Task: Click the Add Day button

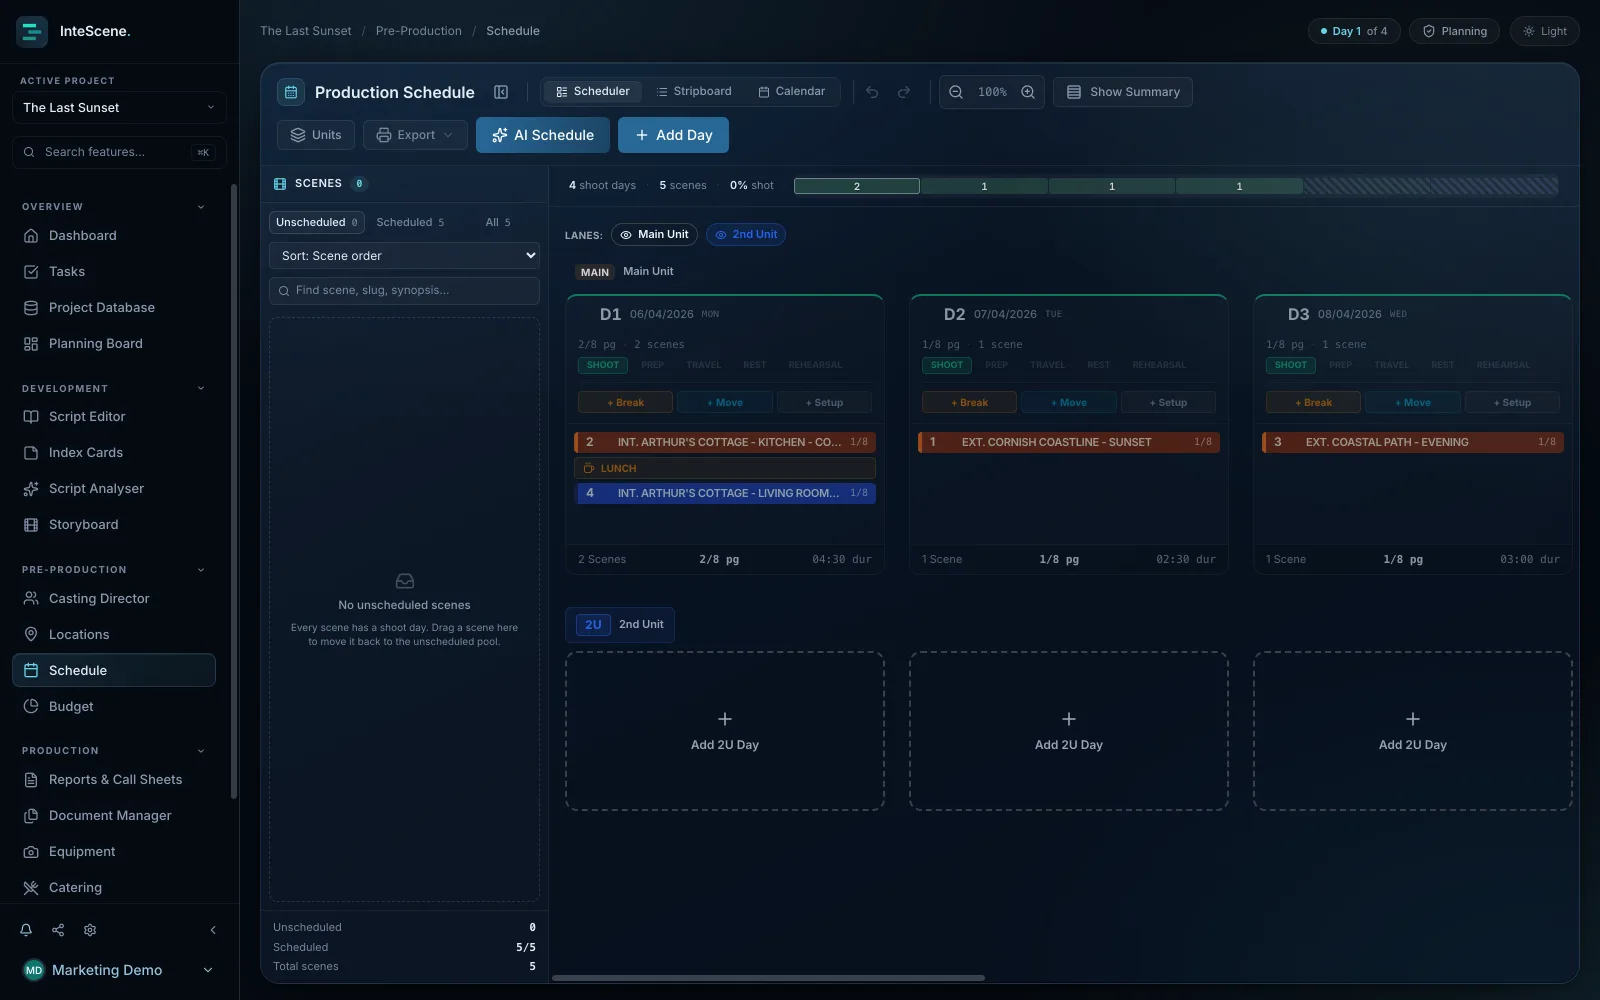Action: point(673,135)
